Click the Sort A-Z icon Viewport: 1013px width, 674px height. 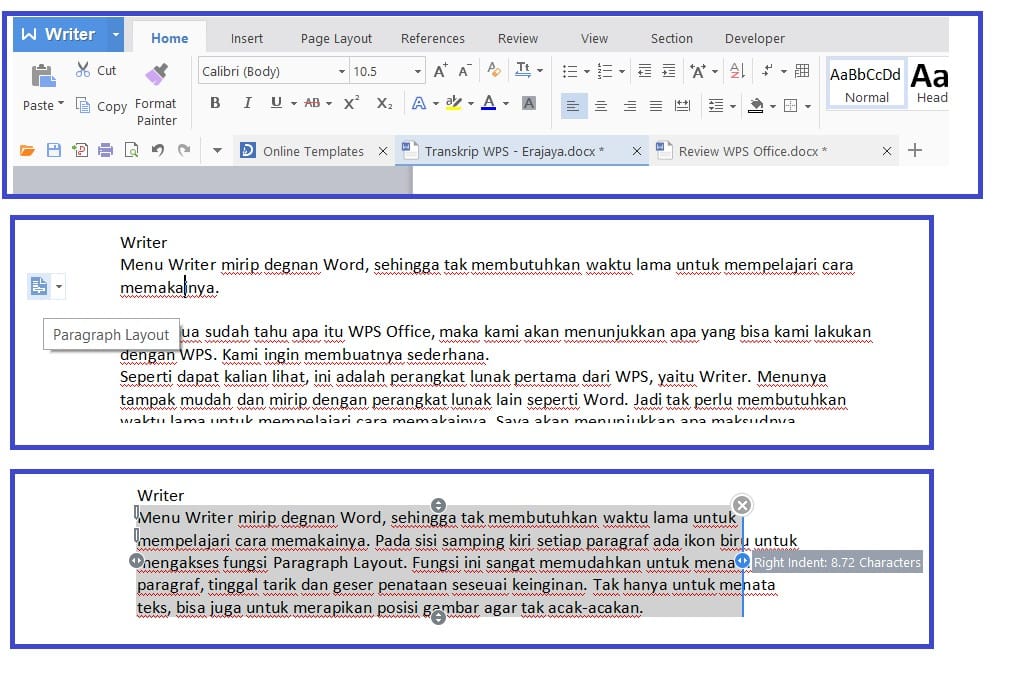pos(737,71)
